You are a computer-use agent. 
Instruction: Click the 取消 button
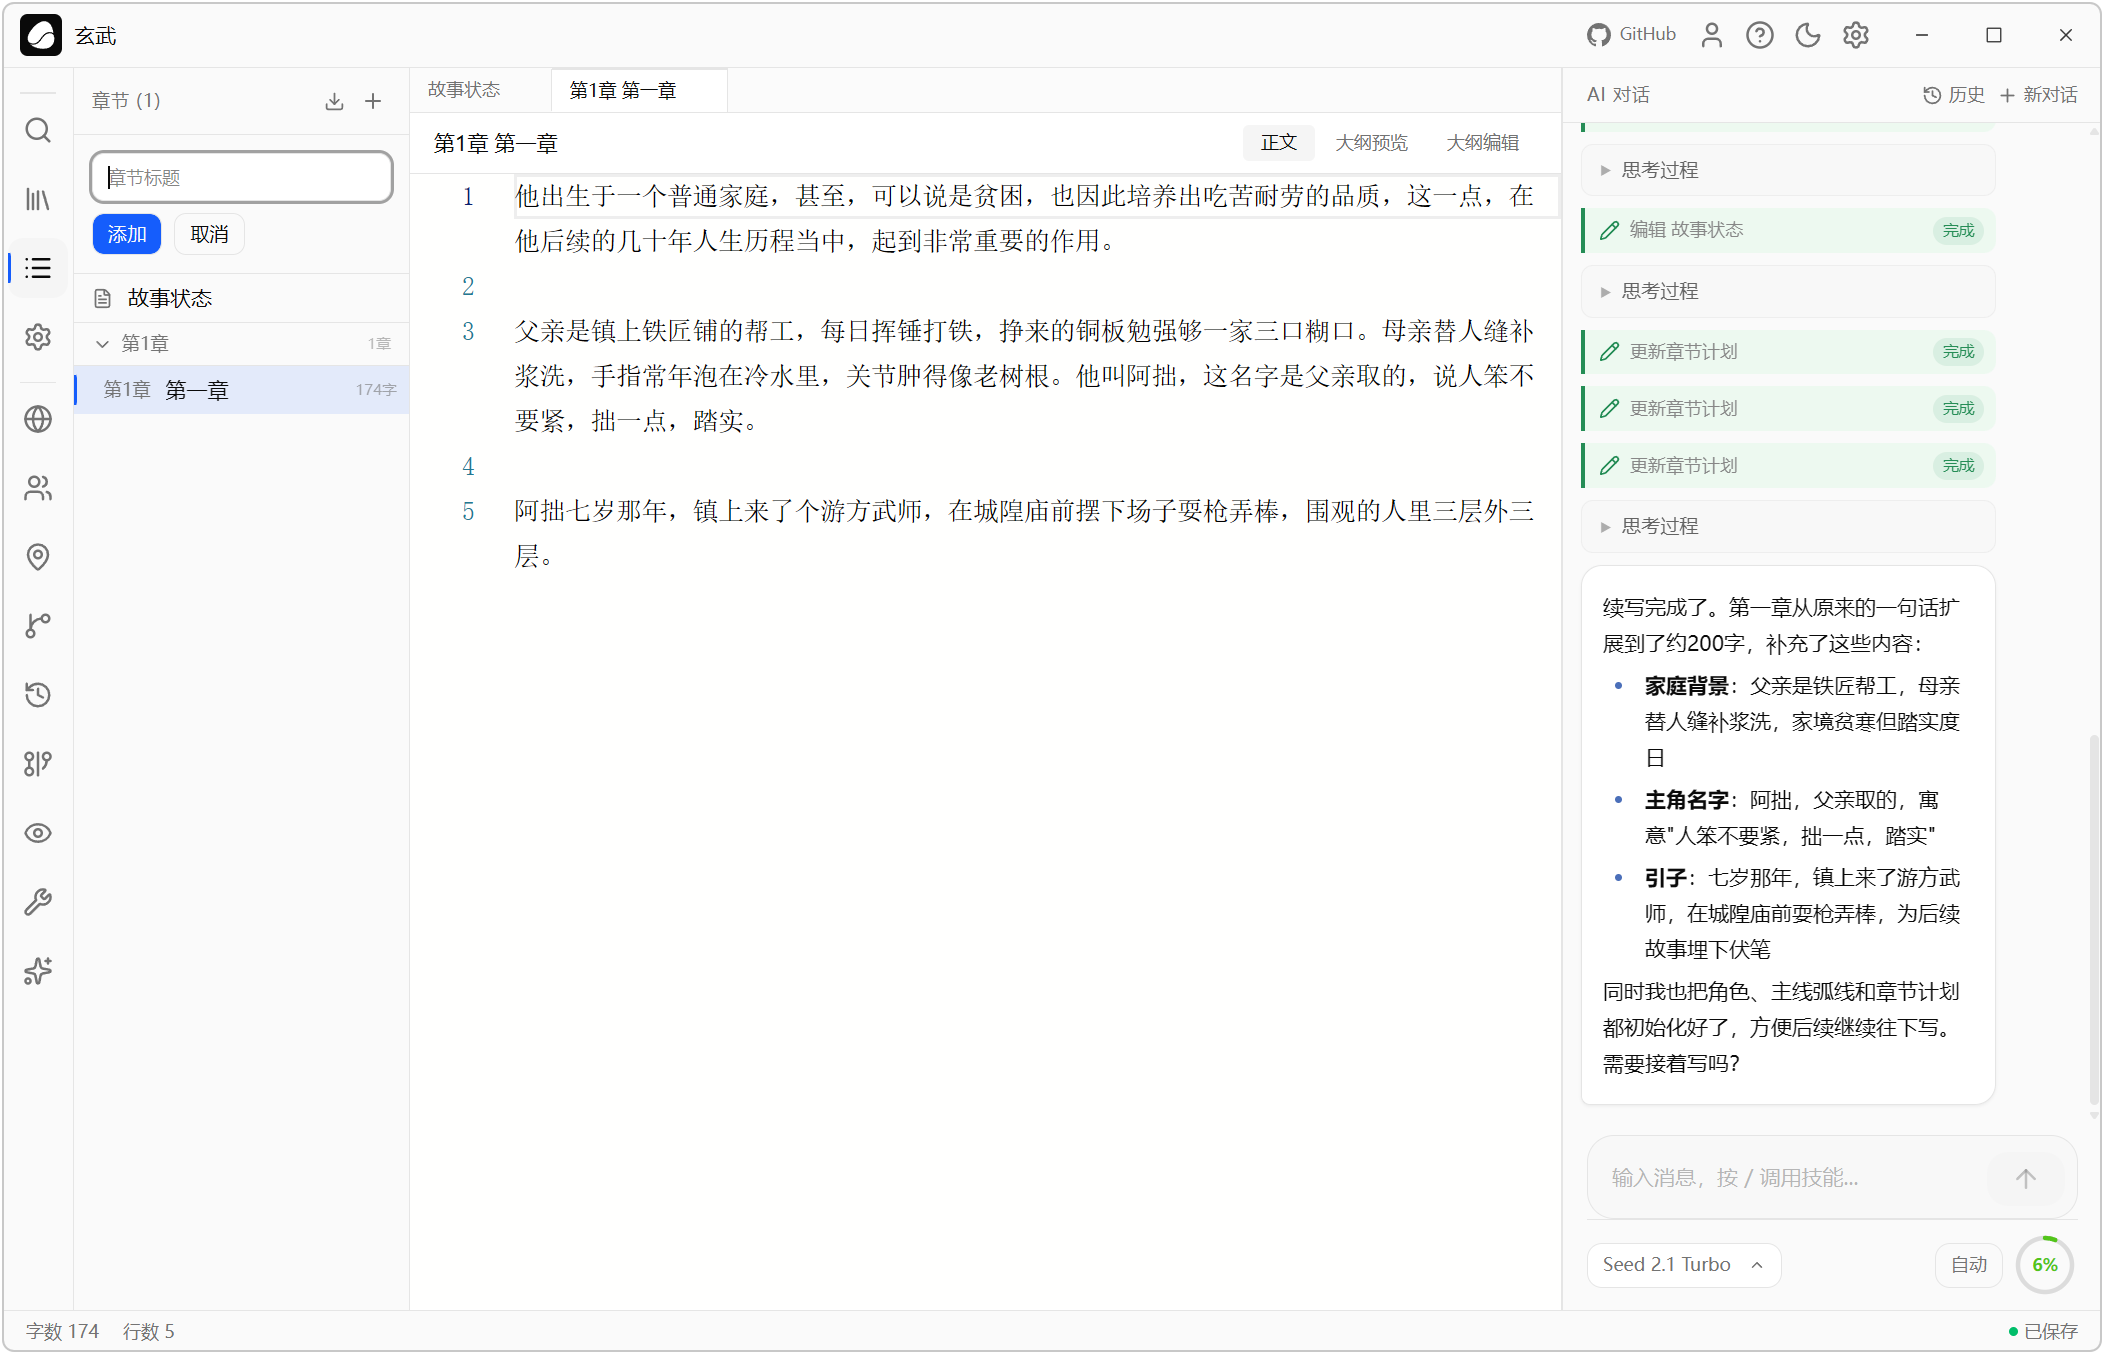tap(209, 234)
